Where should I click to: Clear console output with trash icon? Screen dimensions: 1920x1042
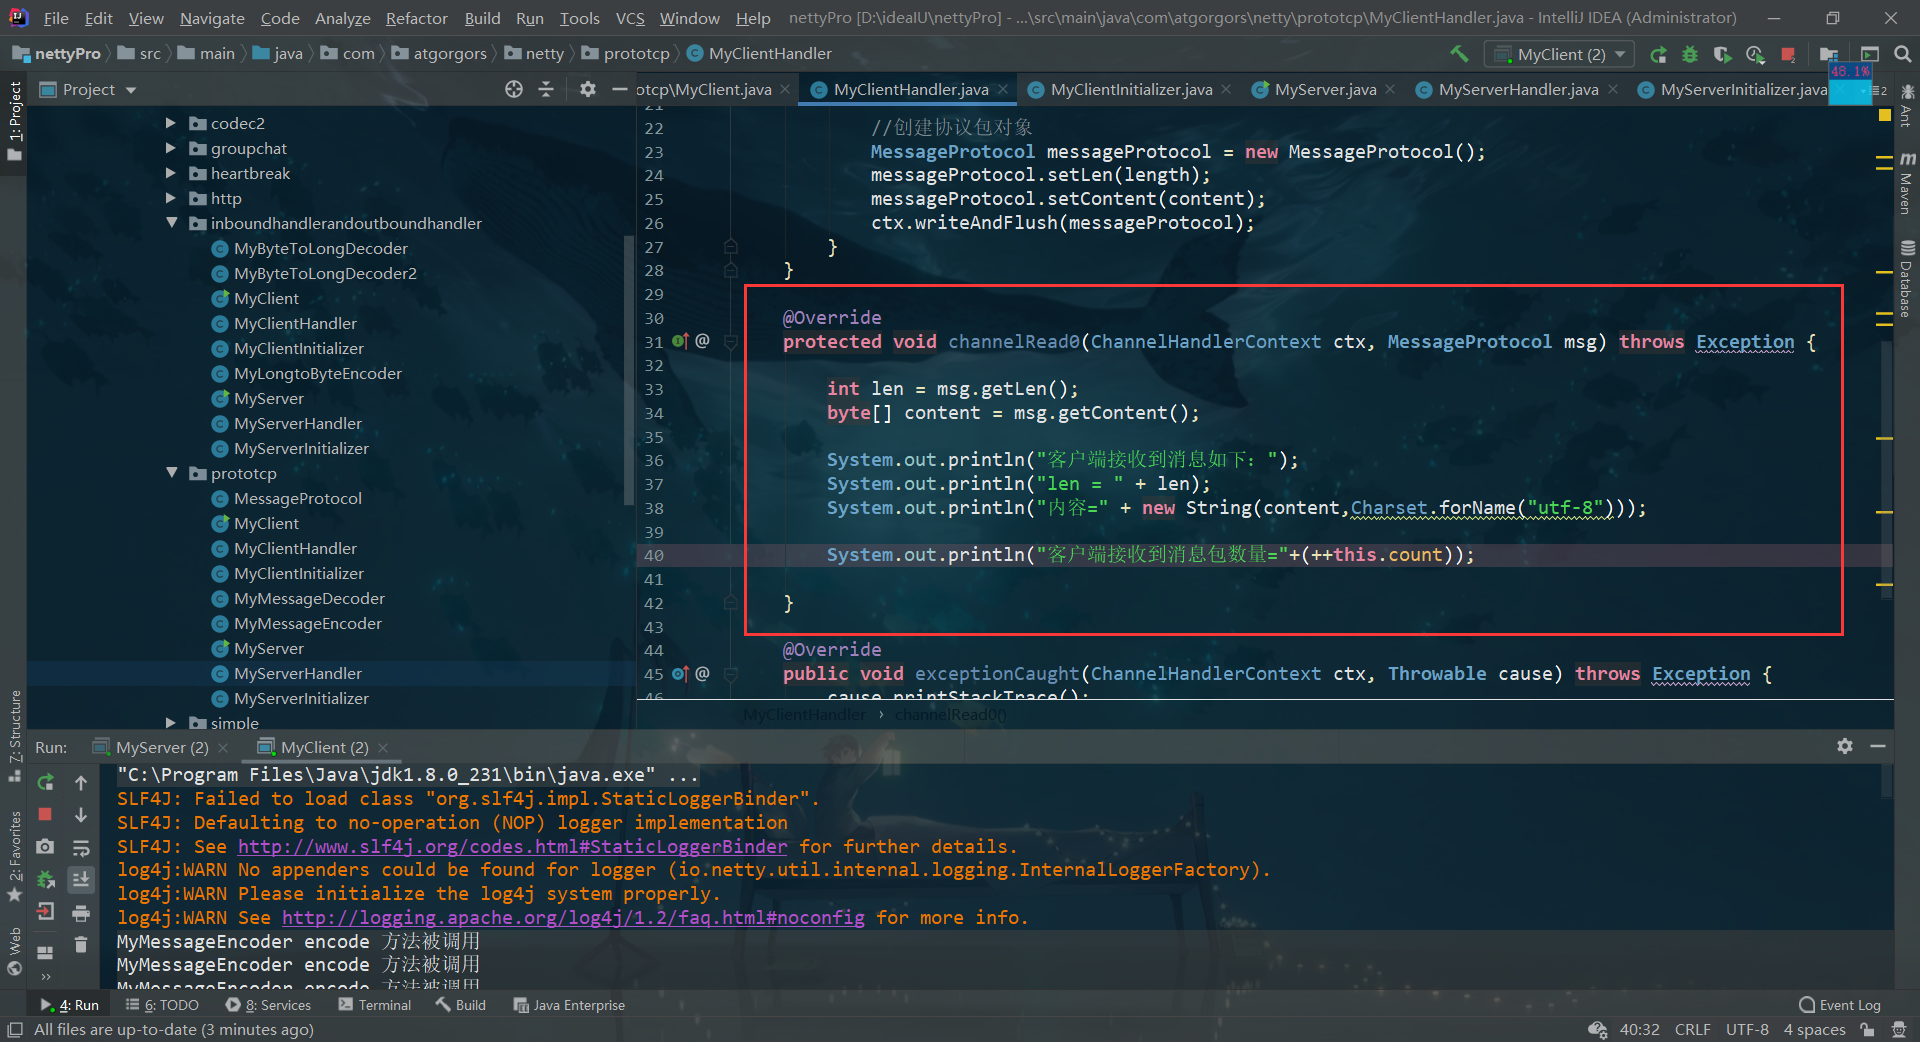pos(81,944)
